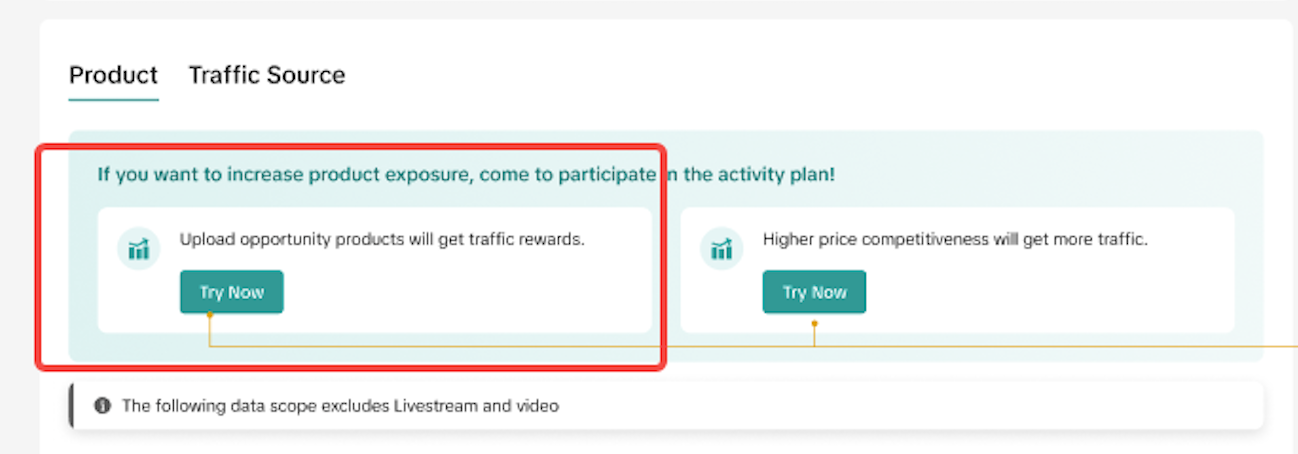Click the "Upload opportunity products" description text
The width and height of the screenshot is (1298, 454).
(x=381, y=240)
